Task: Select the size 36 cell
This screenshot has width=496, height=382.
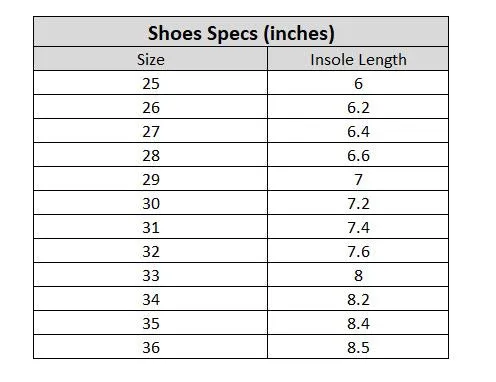Action: coord(151,347)
